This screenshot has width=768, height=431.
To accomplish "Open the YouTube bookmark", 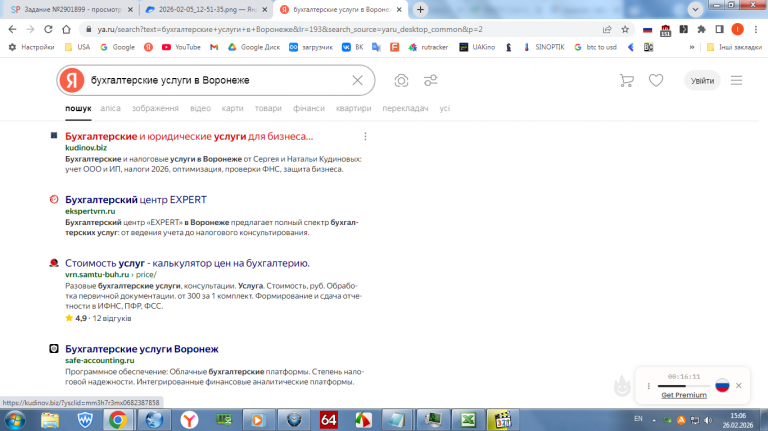I will coord(181,47).
